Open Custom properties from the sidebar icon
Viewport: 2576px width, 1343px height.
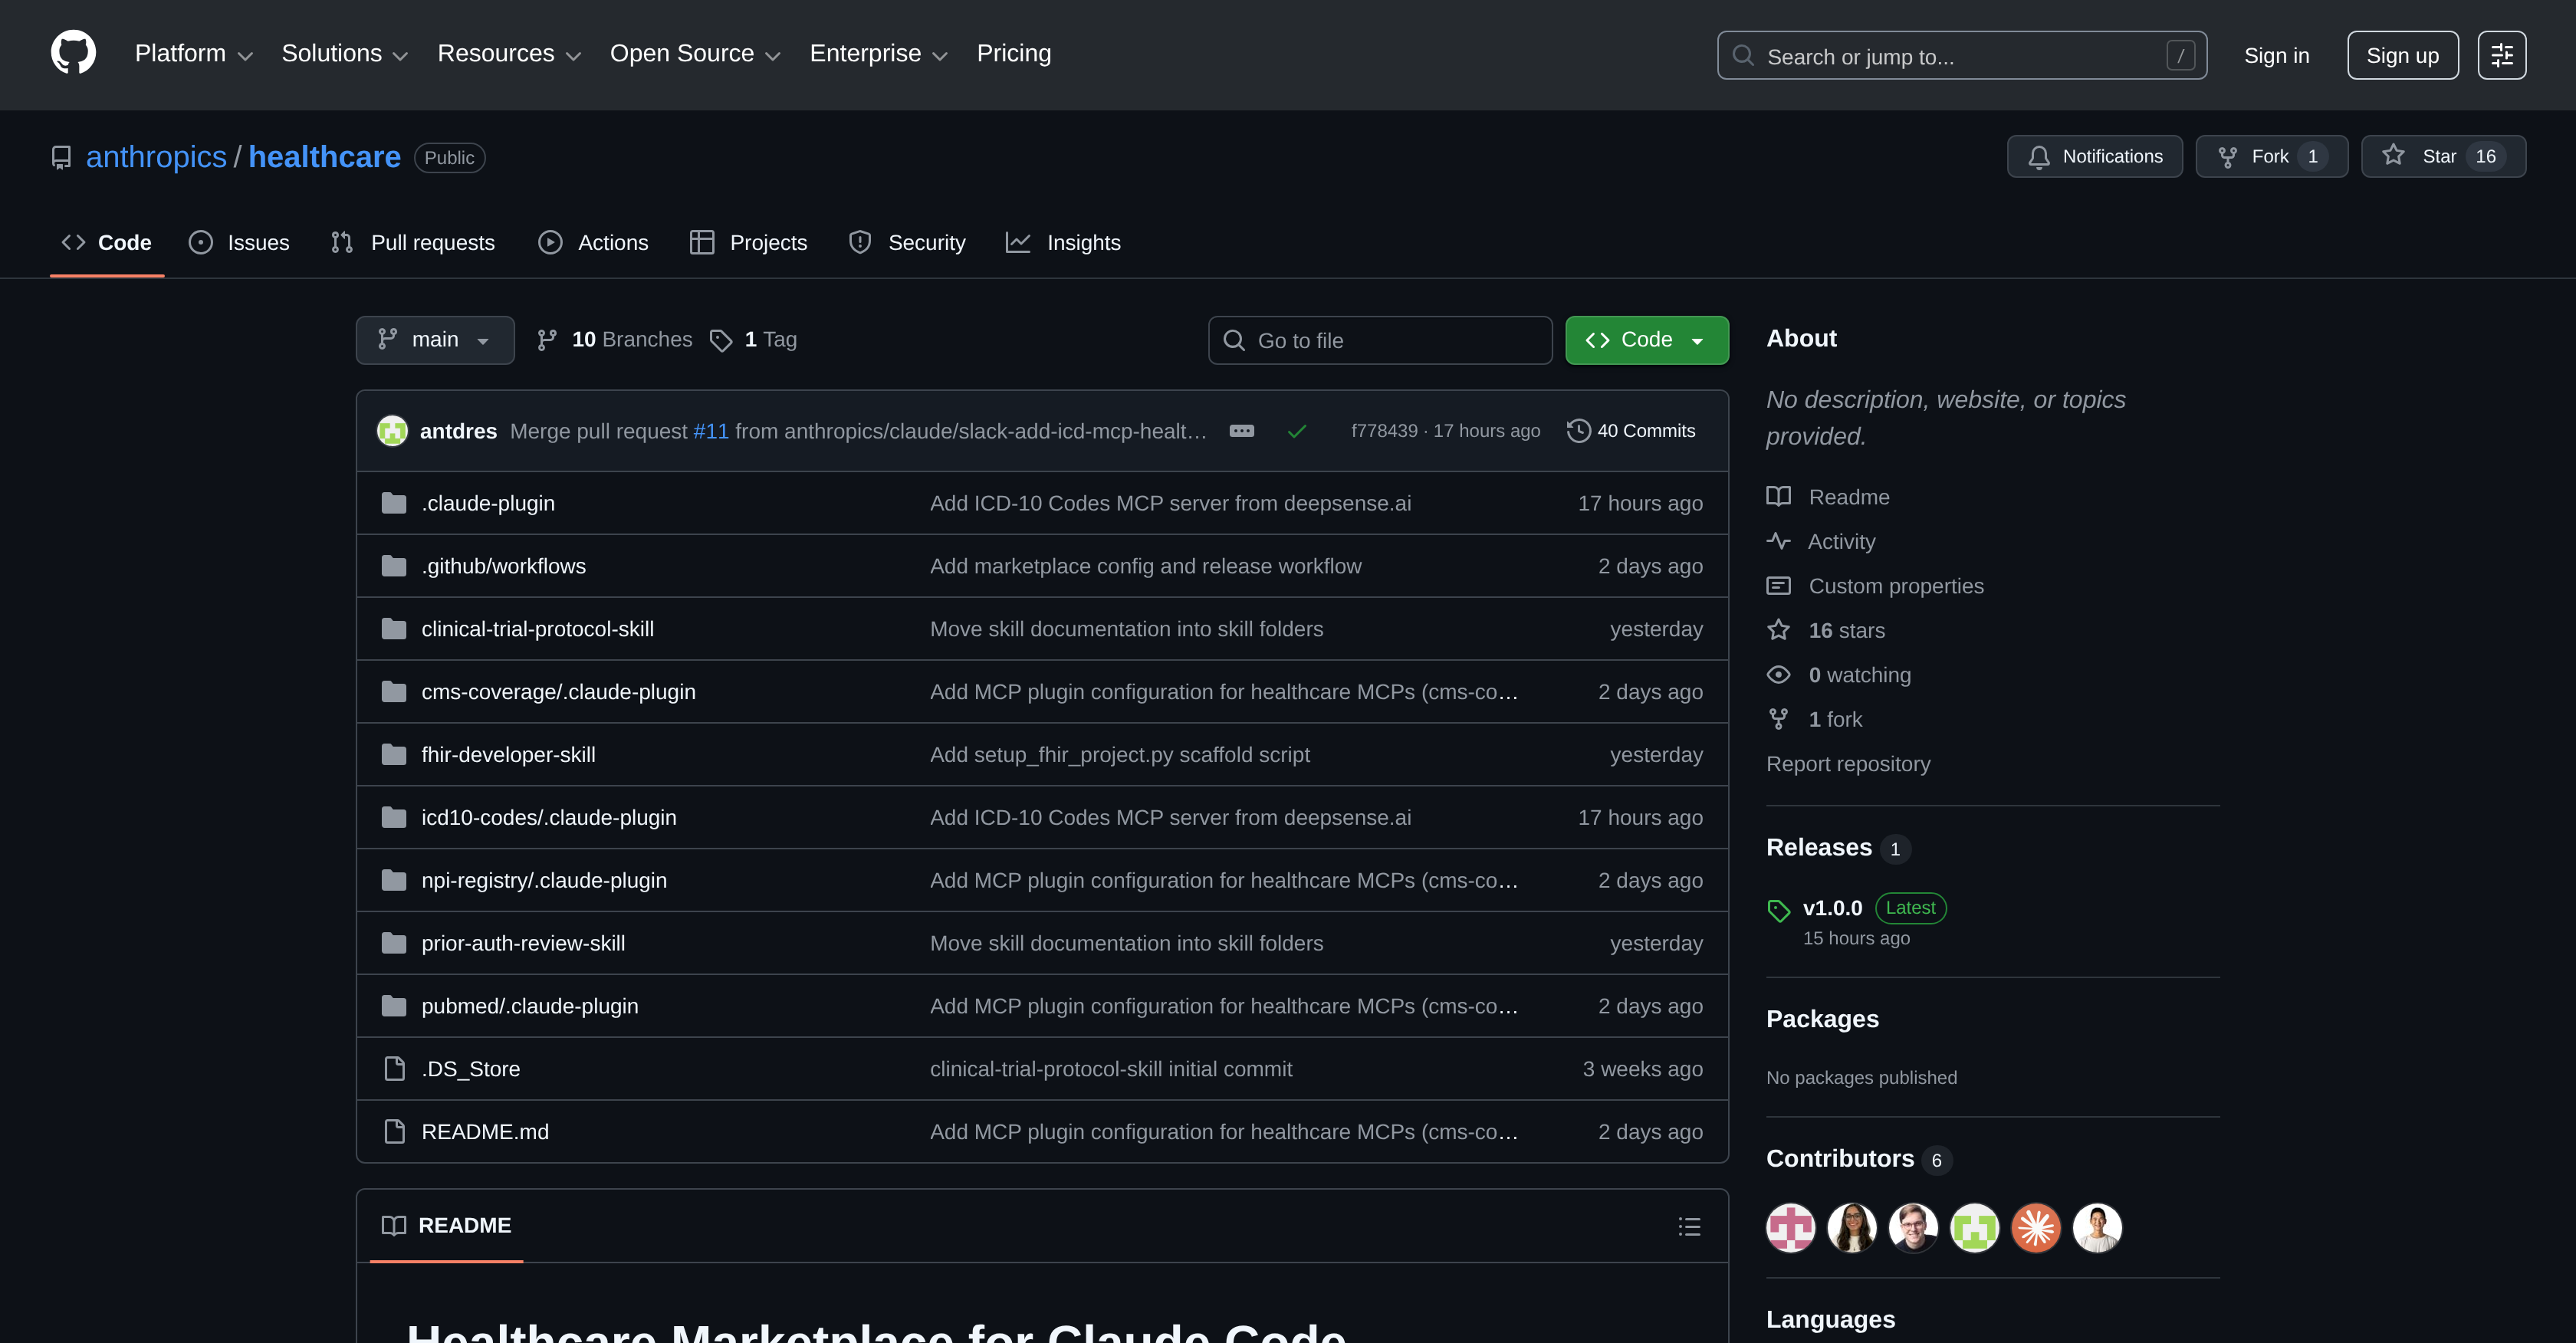coord(1779,585)
